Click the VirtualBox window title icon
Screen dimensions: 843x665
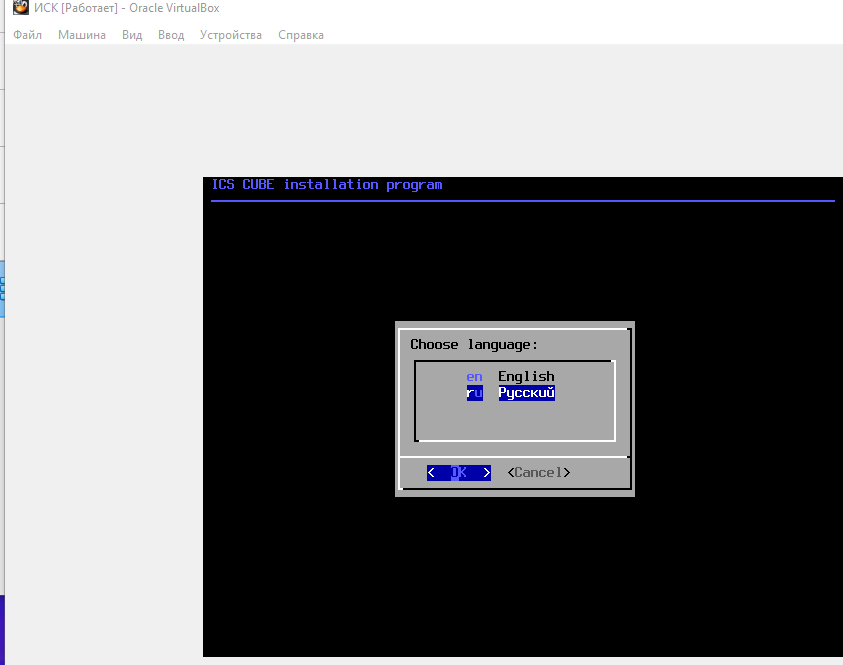point(20,8)
